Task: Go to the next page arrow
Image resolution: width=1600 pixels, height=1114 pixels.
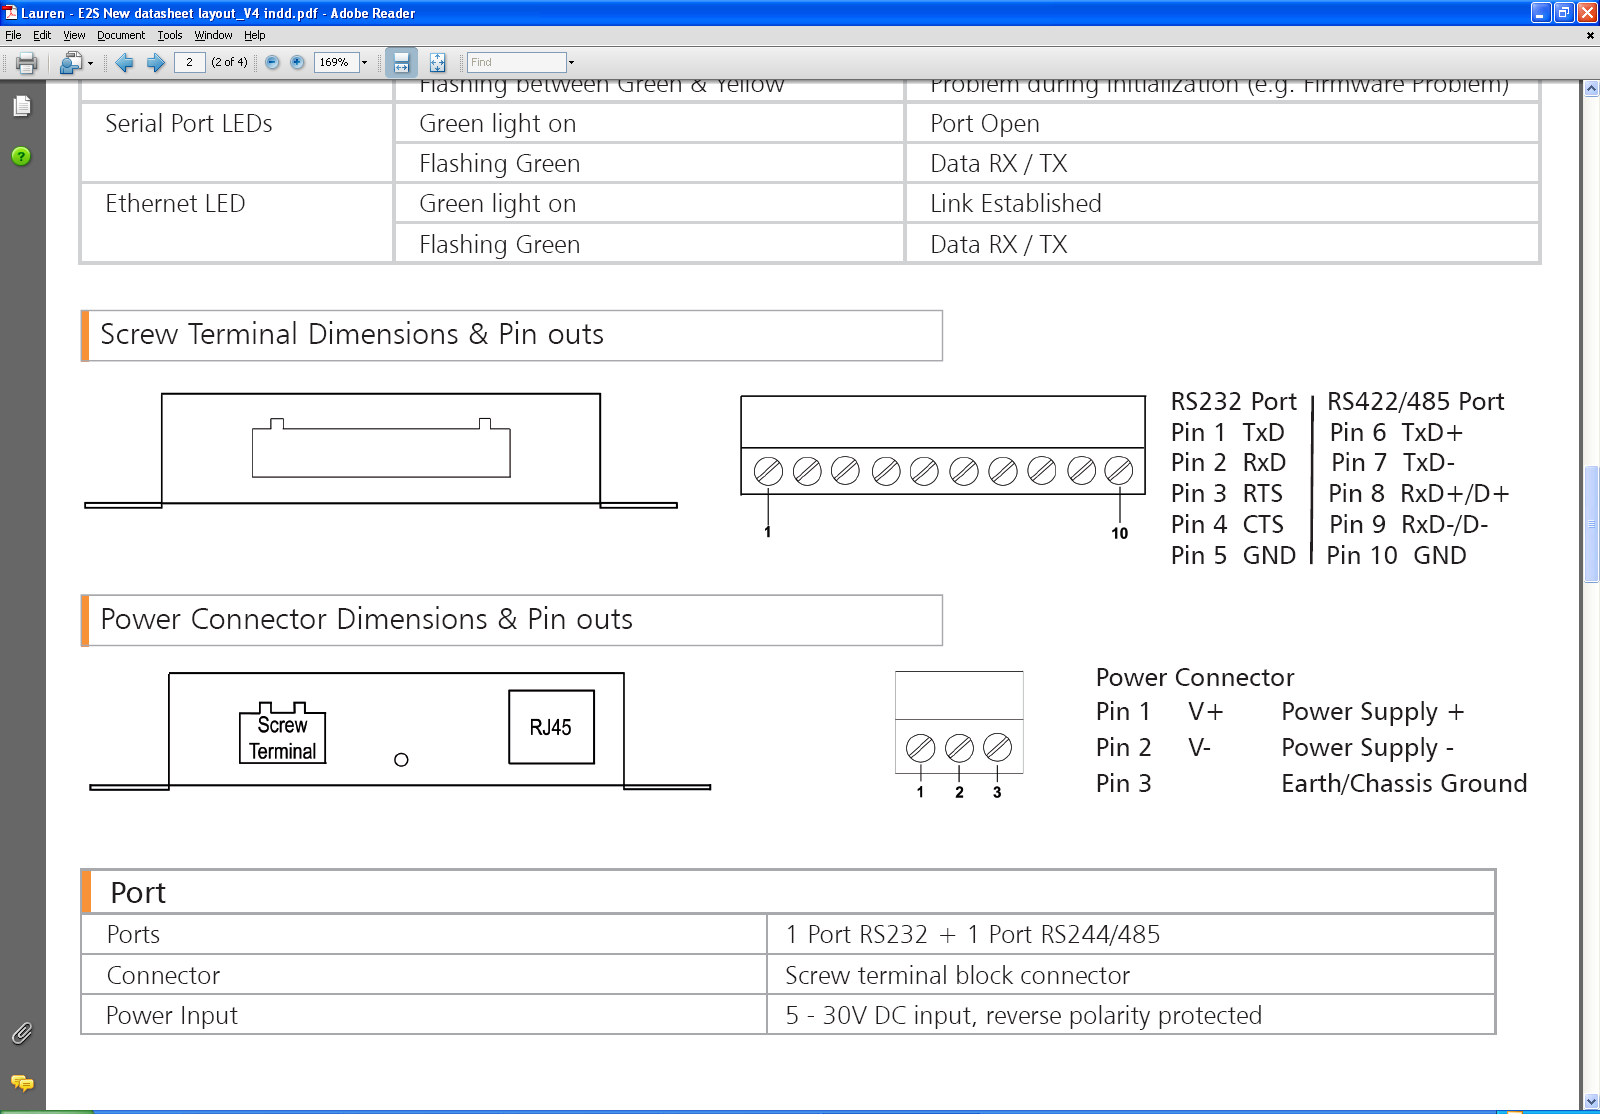Action: tap(156, 62)
